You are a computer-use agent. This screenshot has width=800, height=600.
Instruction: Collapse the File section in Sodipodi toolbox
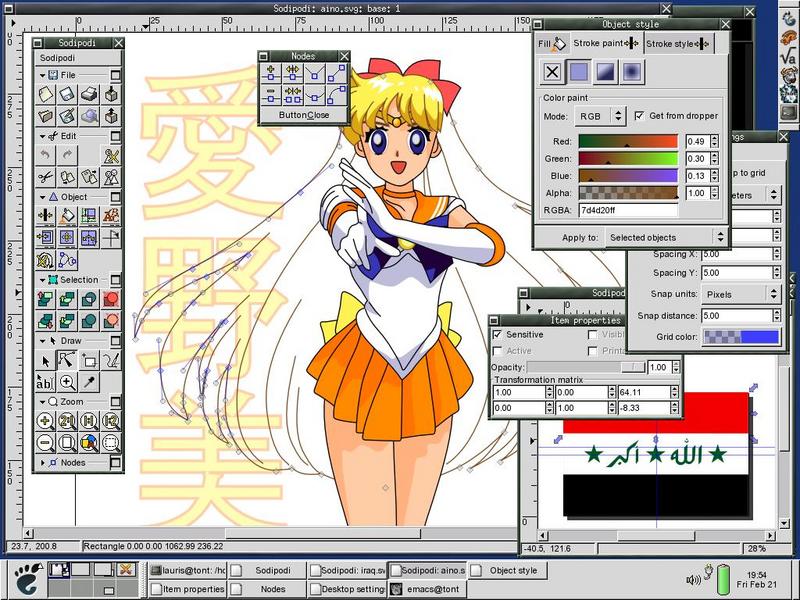tap(42, 75)
